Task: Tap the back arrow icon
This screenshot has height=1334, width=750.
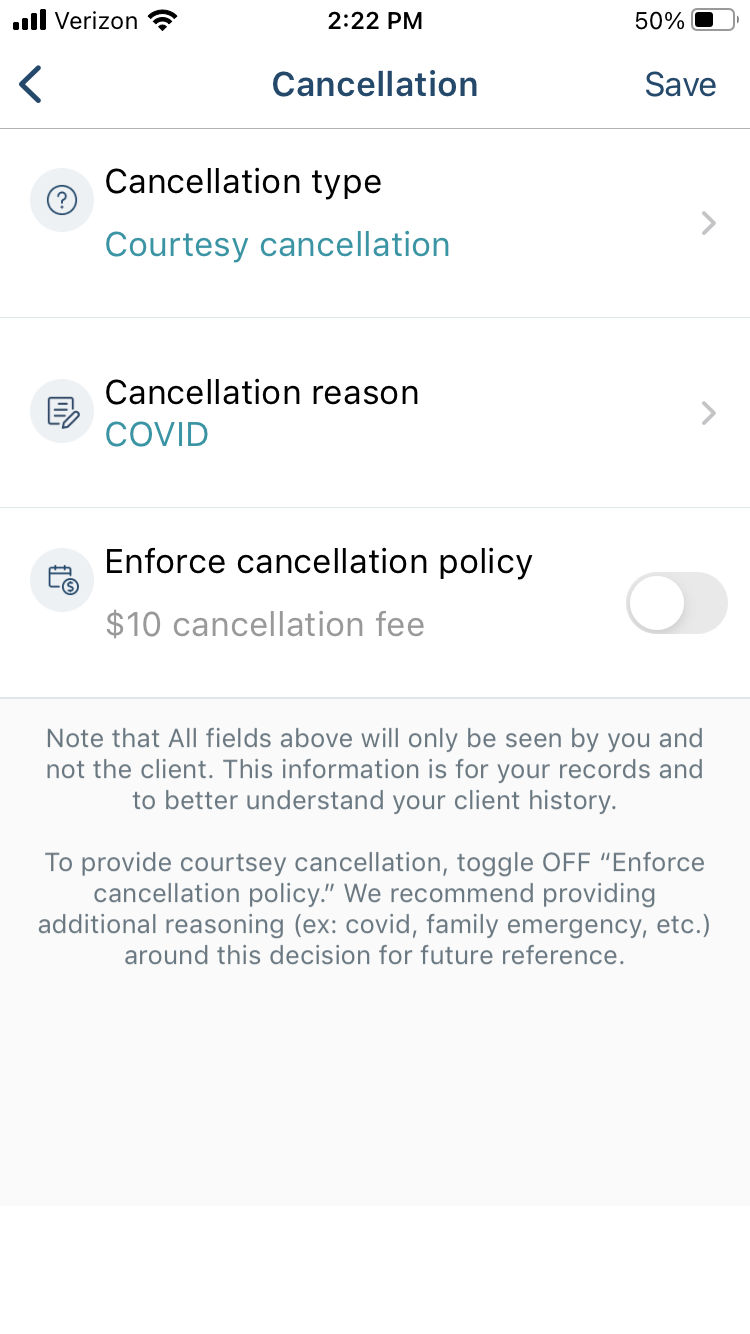Action: tap(31, 84)
